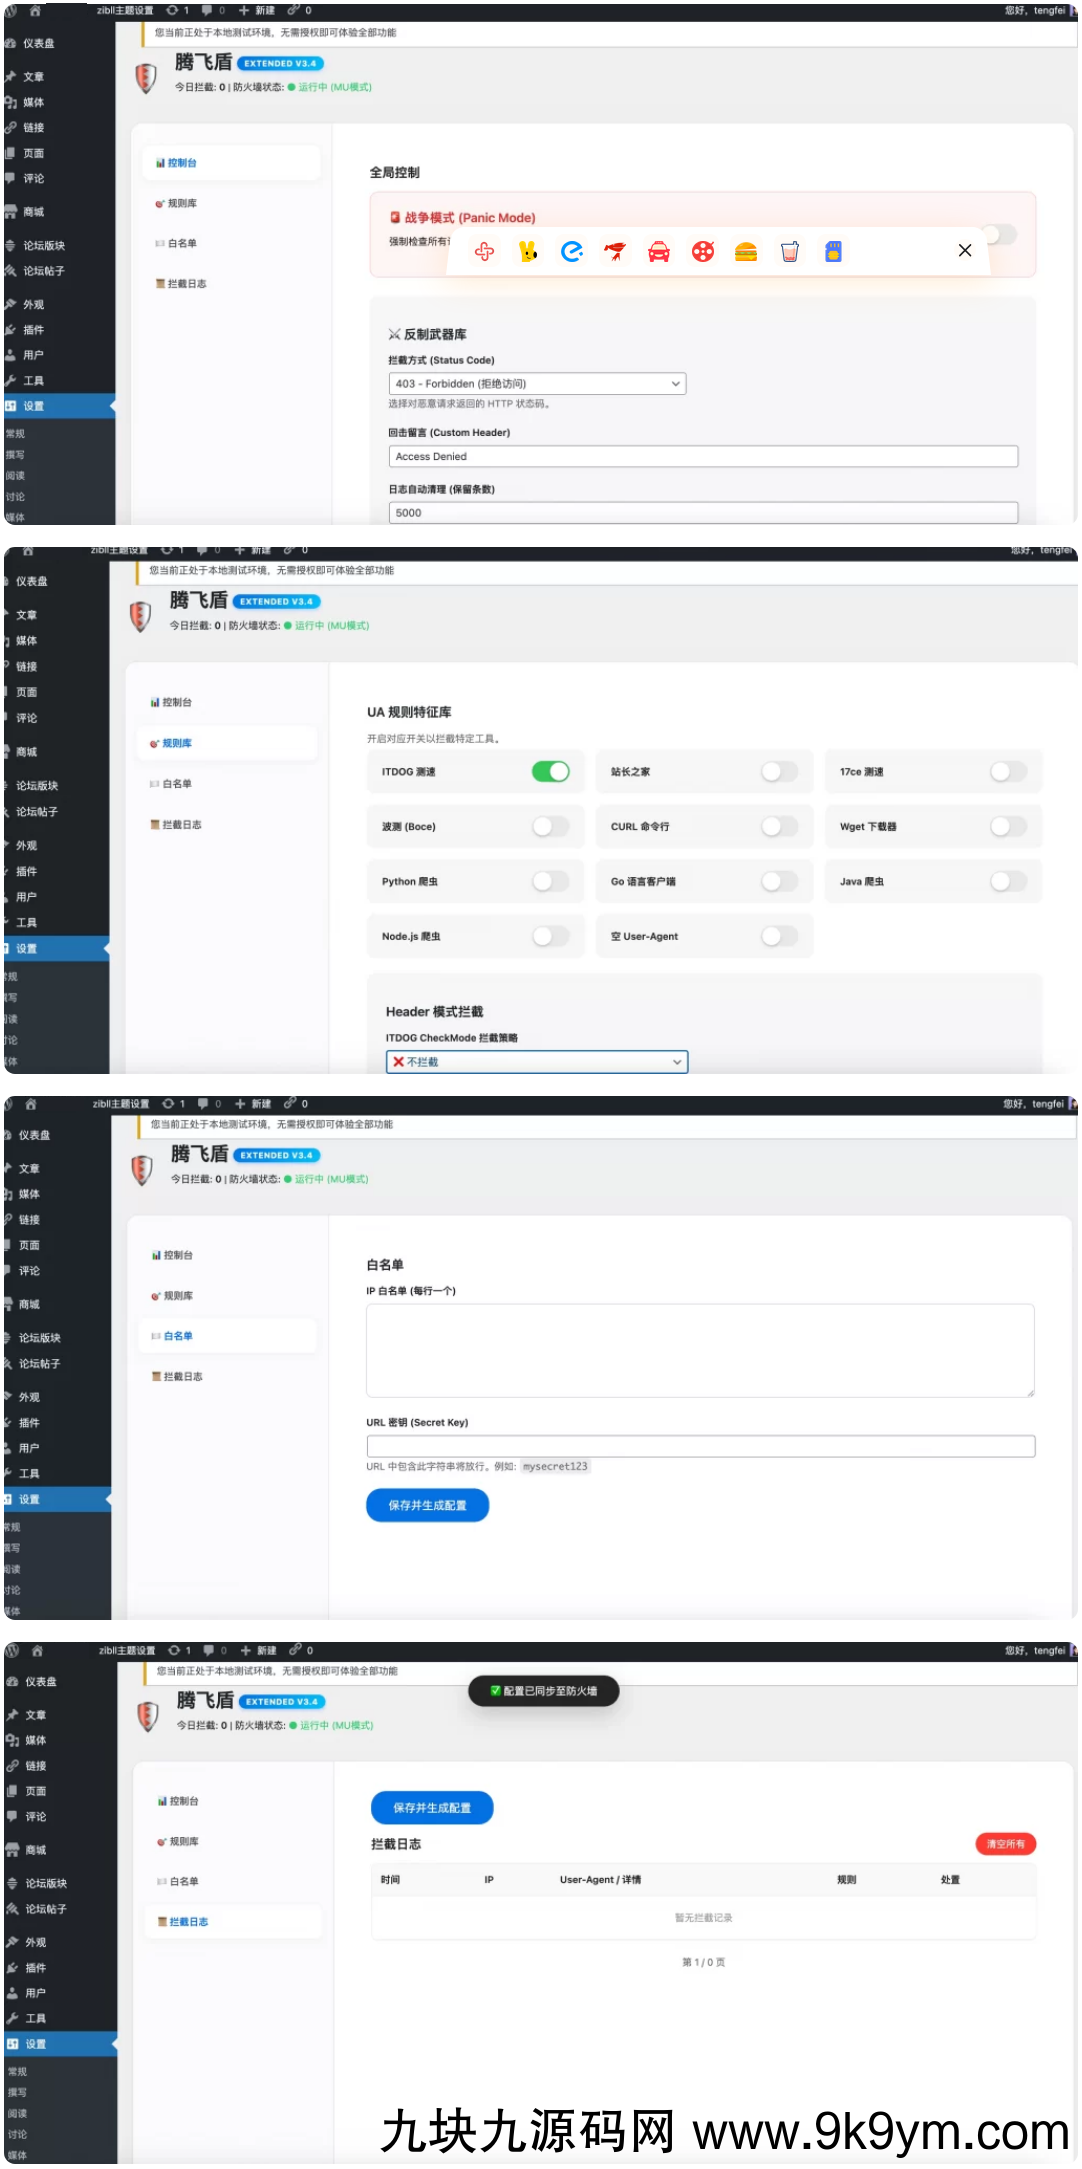
Task: Select the highlighted blue 拦截日志 tab
Action: pyautogui.click(x=189, y=1922)
